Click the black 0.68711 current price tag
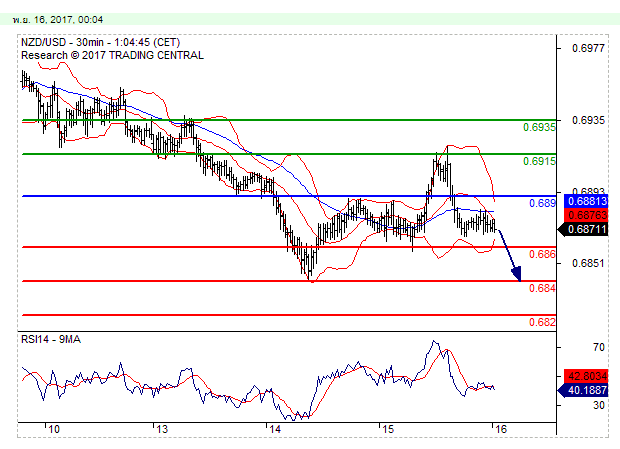This screenshot has height=449, width=620. [583, 229]
